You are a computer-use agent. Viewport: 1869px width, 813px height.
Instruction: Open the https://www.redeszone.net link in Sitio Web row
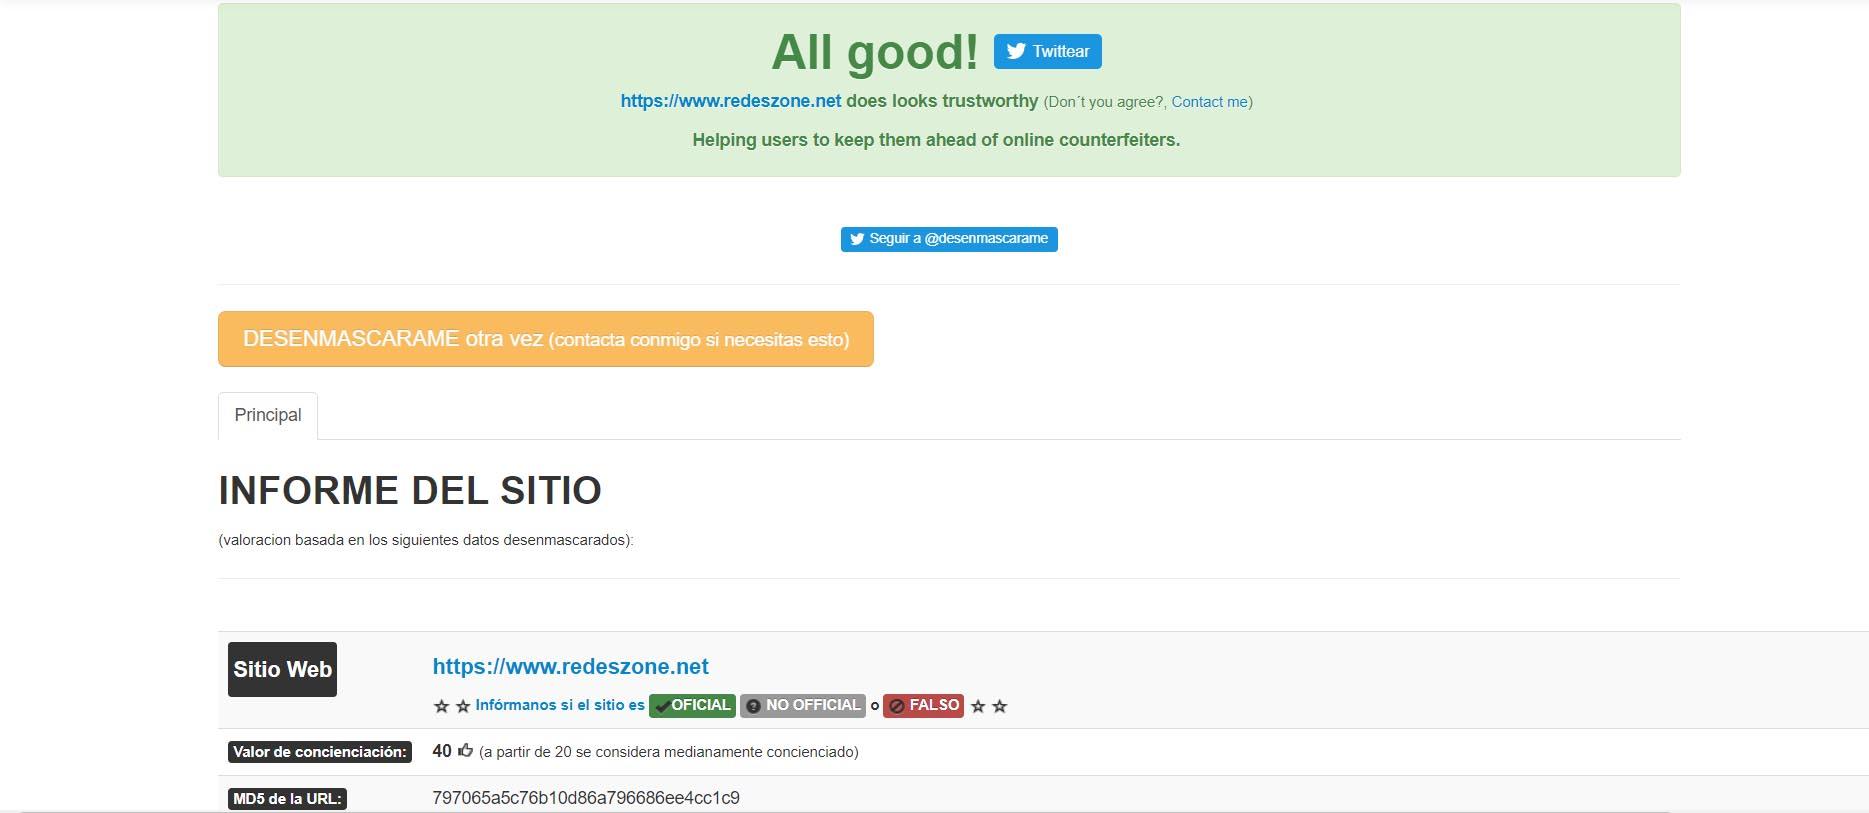point(571,667)
